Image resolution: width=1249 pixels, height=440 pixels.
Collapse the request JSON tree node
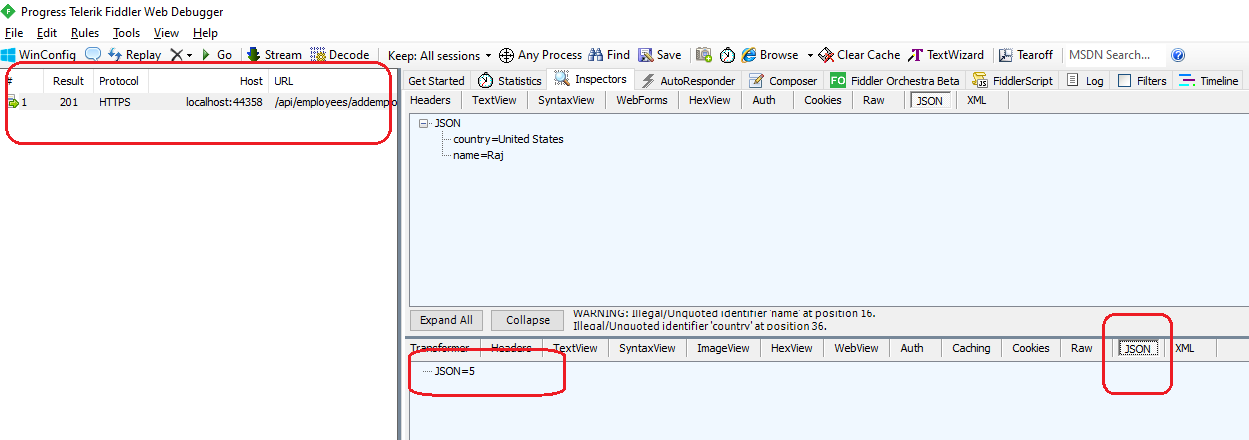coord(426,123)
